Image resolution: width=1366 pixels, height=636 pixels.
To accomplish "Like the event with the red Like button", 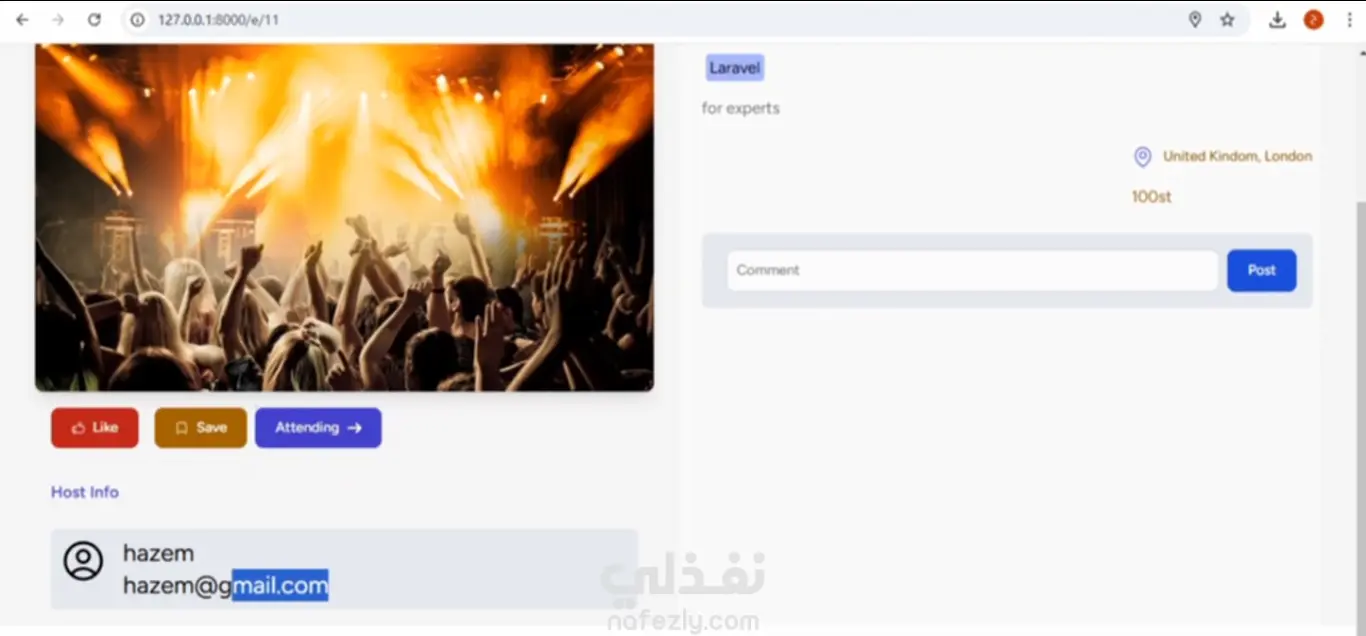I will click(95, 428).
